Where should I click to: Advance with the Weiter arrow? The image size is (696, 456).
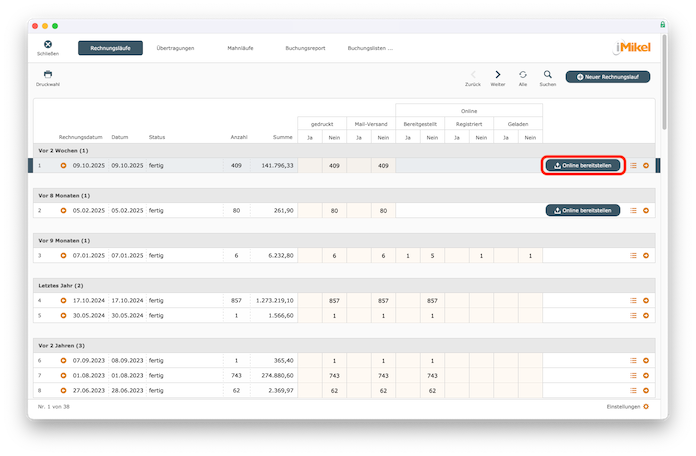[x=498, y=74]
